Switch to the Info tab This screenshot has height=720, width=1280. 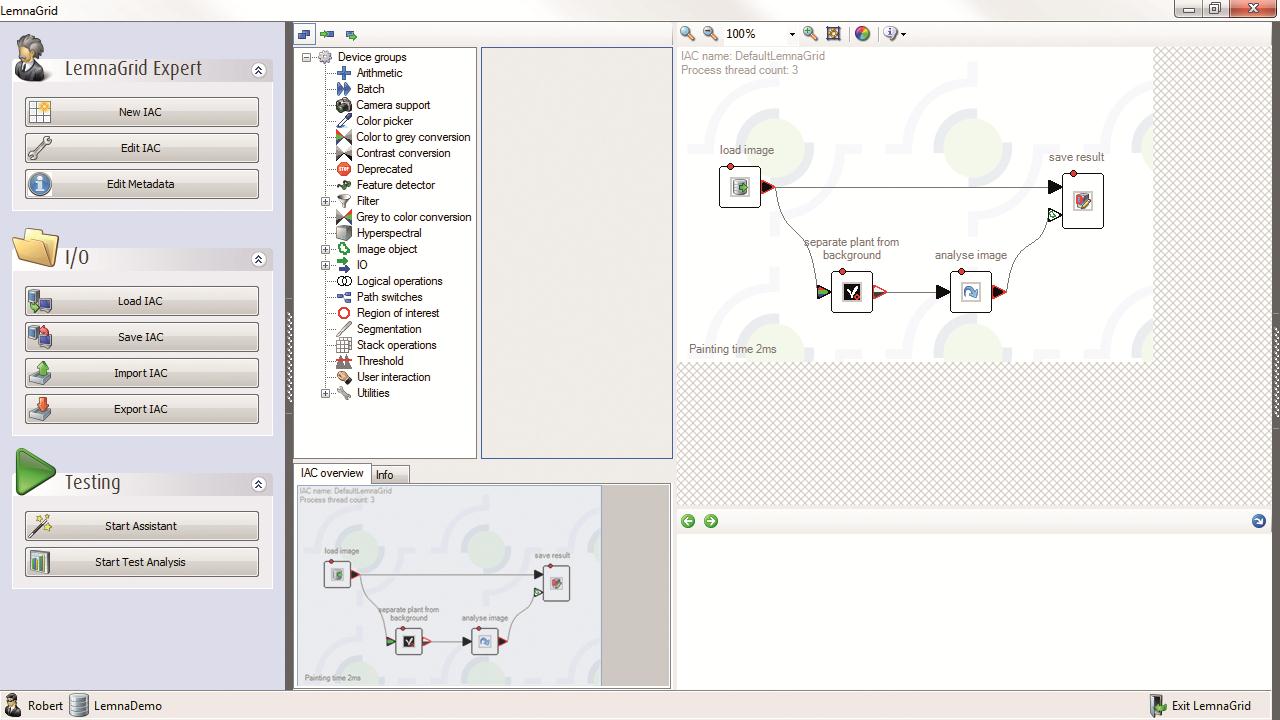coord(385,475)
